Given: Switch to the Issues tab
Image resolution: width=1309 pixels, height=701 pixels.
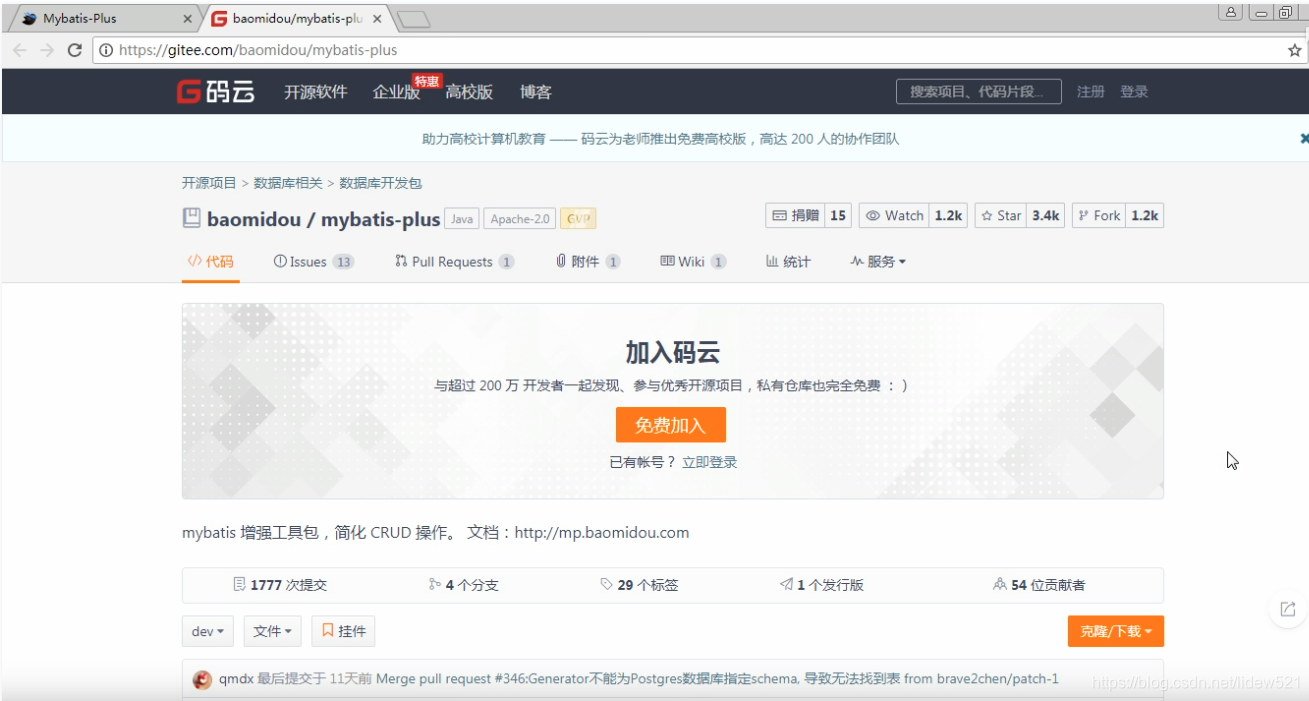Looking at the screenshot, I should click(x=314, y=261).
